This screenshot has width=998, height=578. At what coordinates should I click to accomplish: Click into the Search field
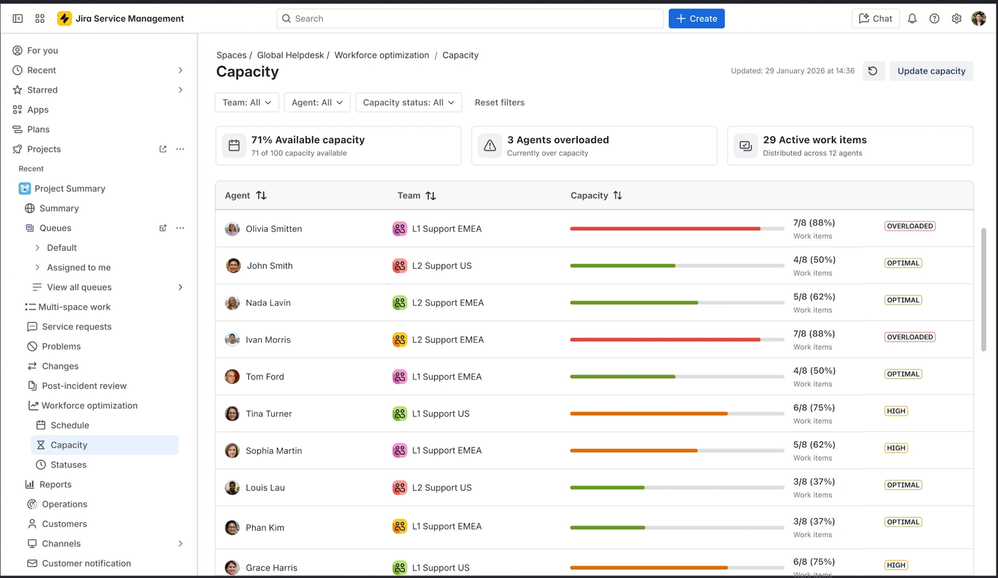pos(470,18)
